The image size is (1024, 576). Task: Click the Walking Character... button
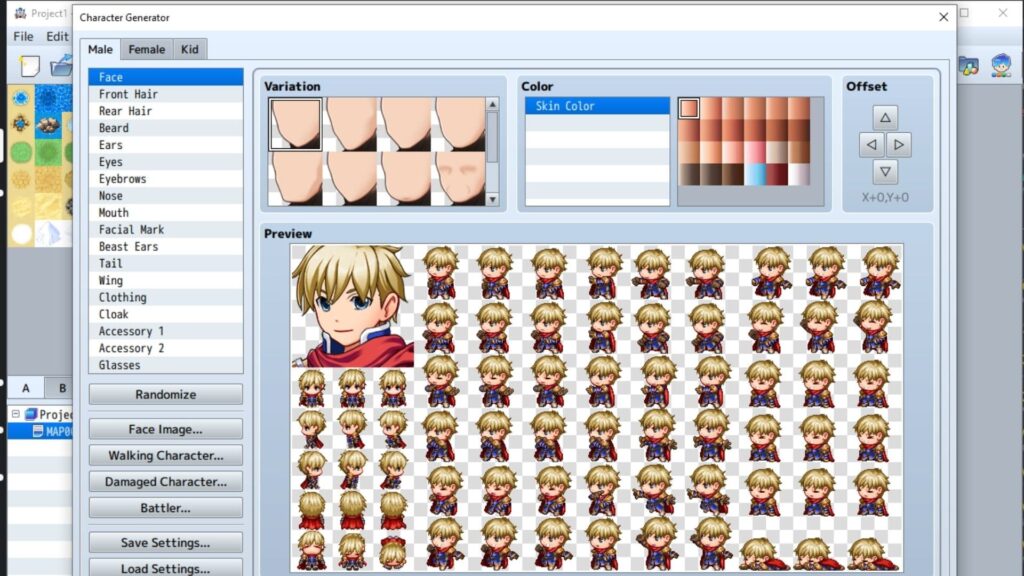(x=166, y=455)
